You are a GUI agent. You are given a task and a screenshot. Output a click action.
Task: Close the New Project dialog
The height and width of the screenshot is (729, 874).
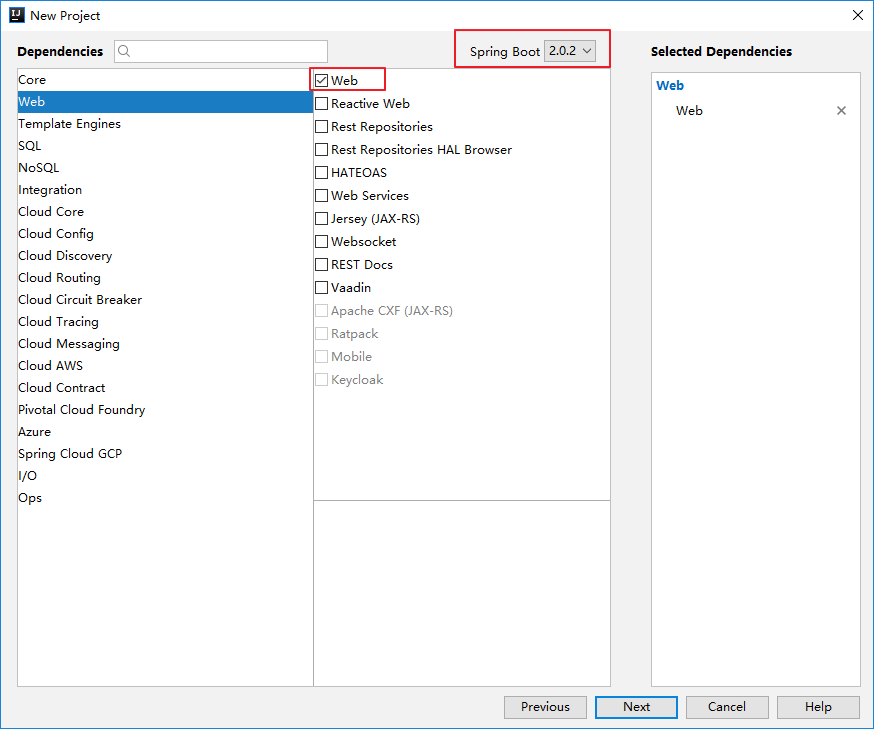pos(858,15)
